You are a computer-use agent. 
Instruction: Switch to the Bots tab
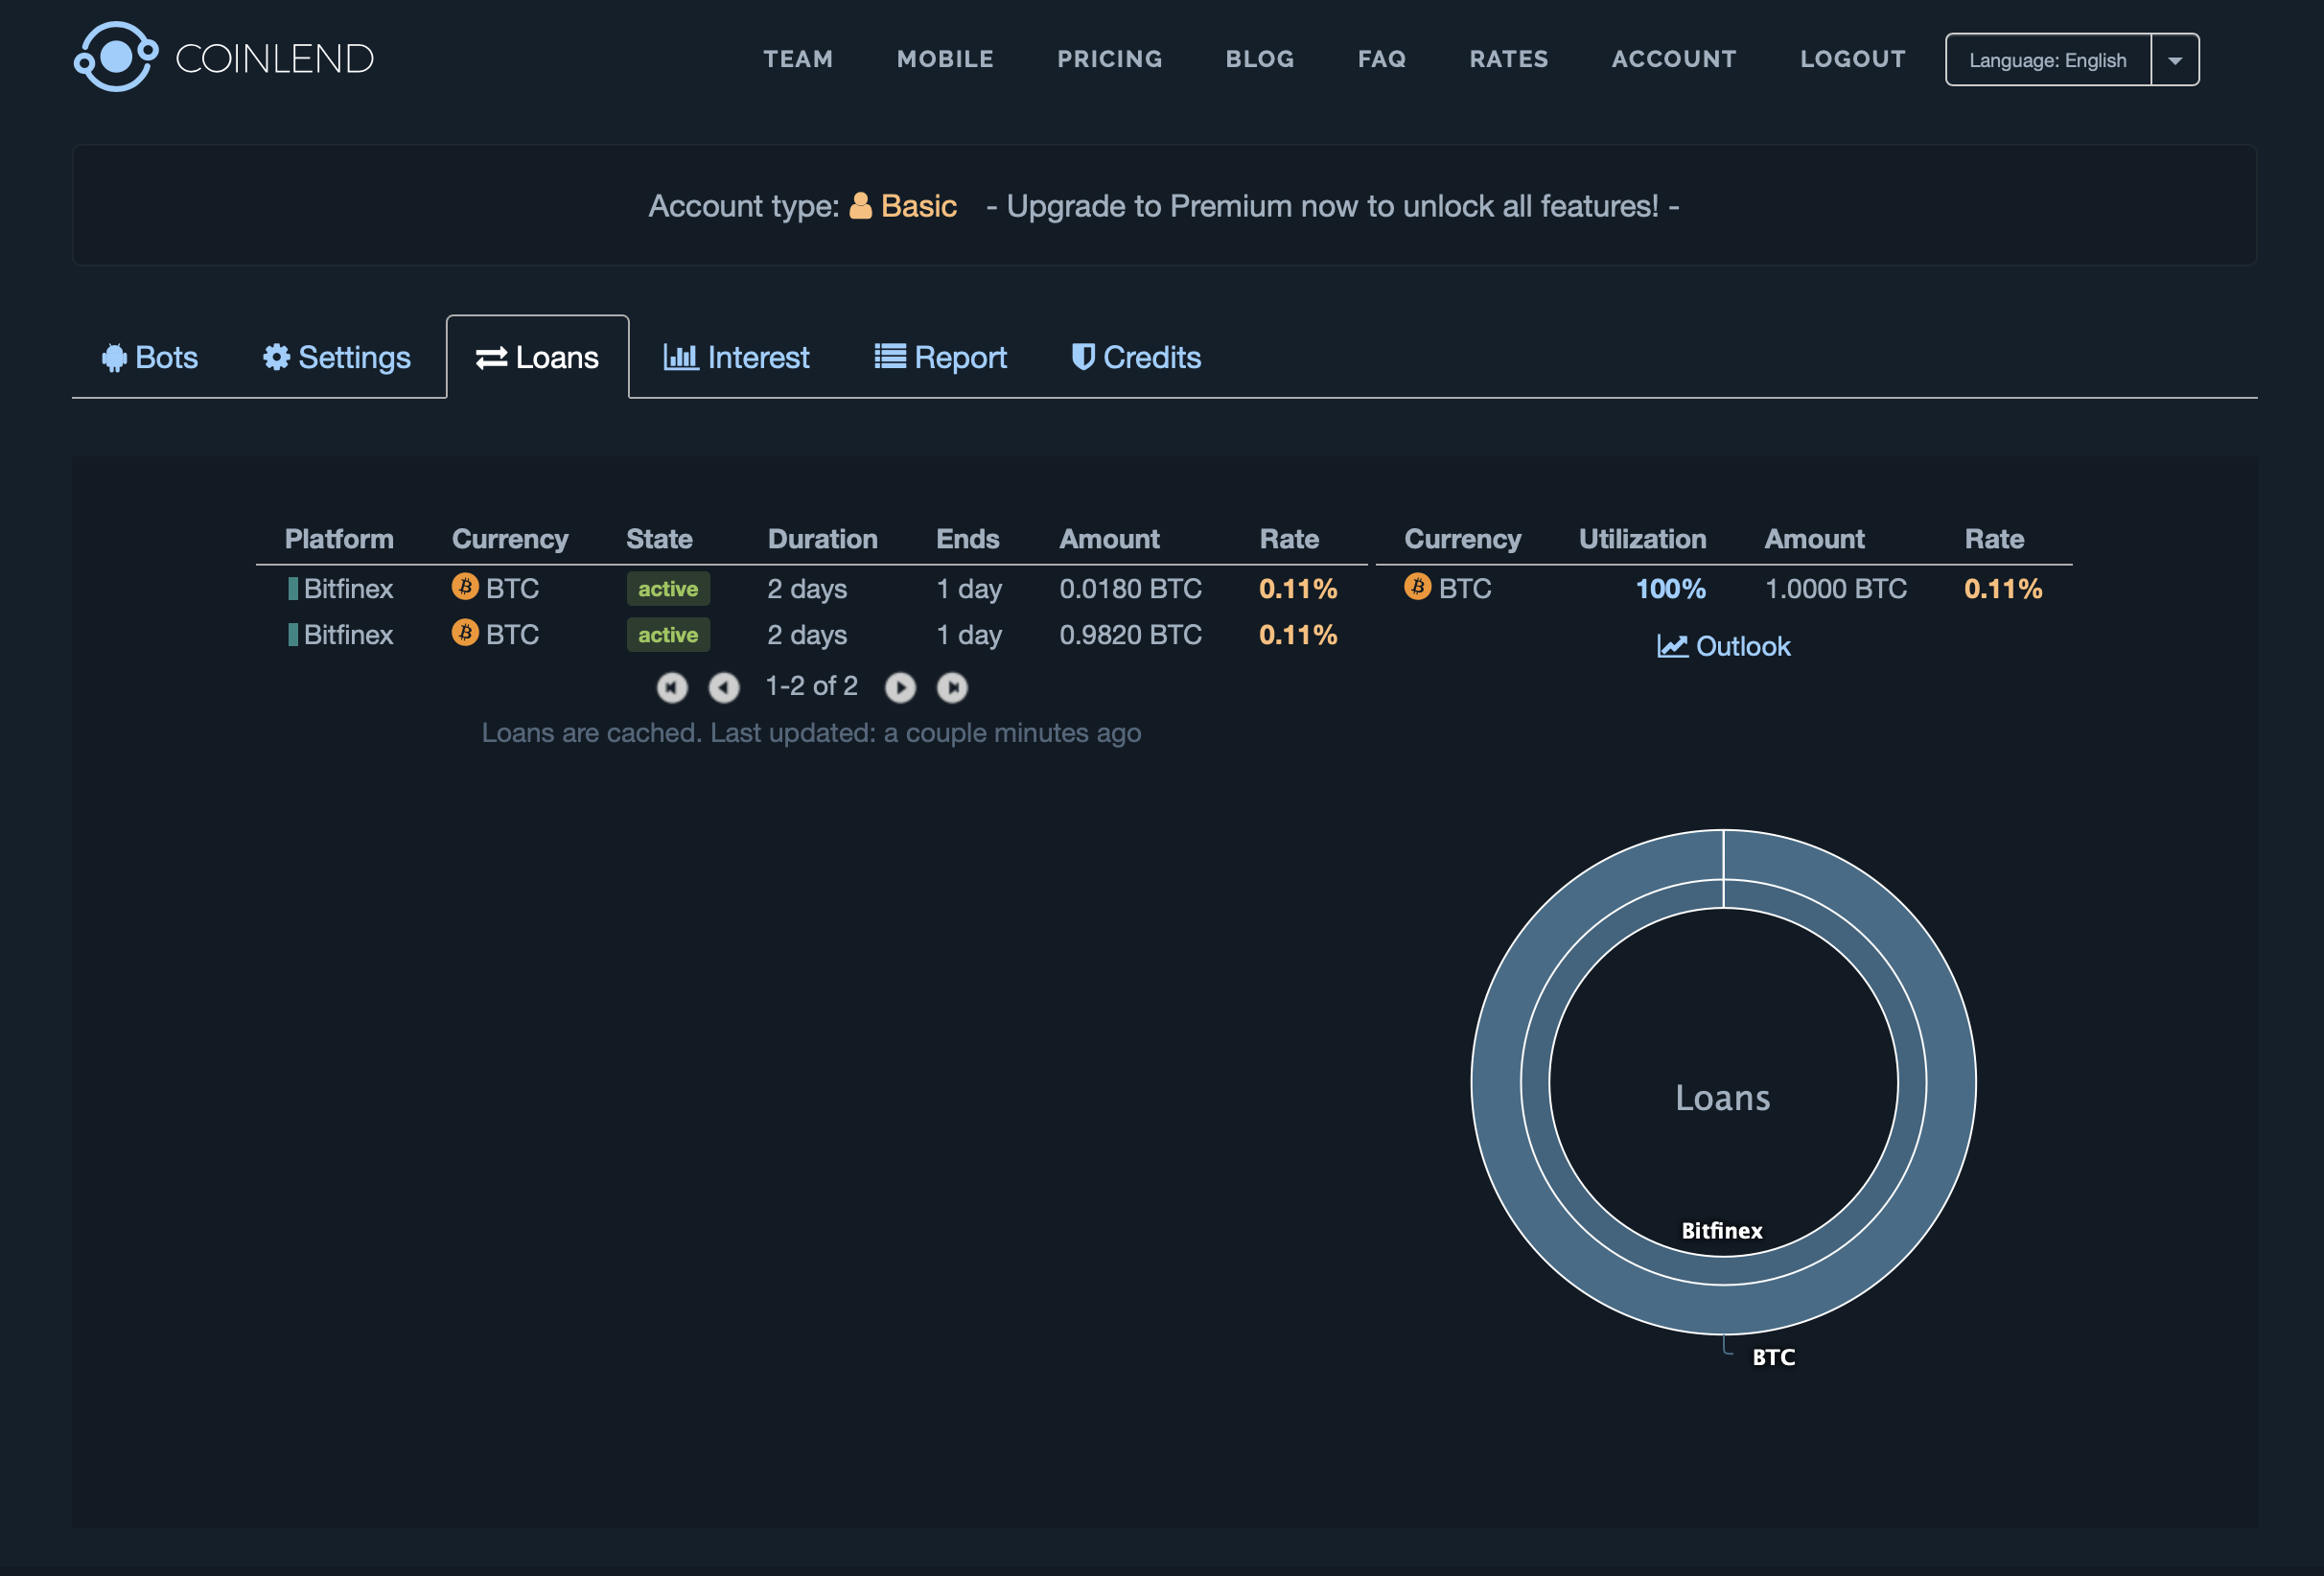[x=150, y=357]
